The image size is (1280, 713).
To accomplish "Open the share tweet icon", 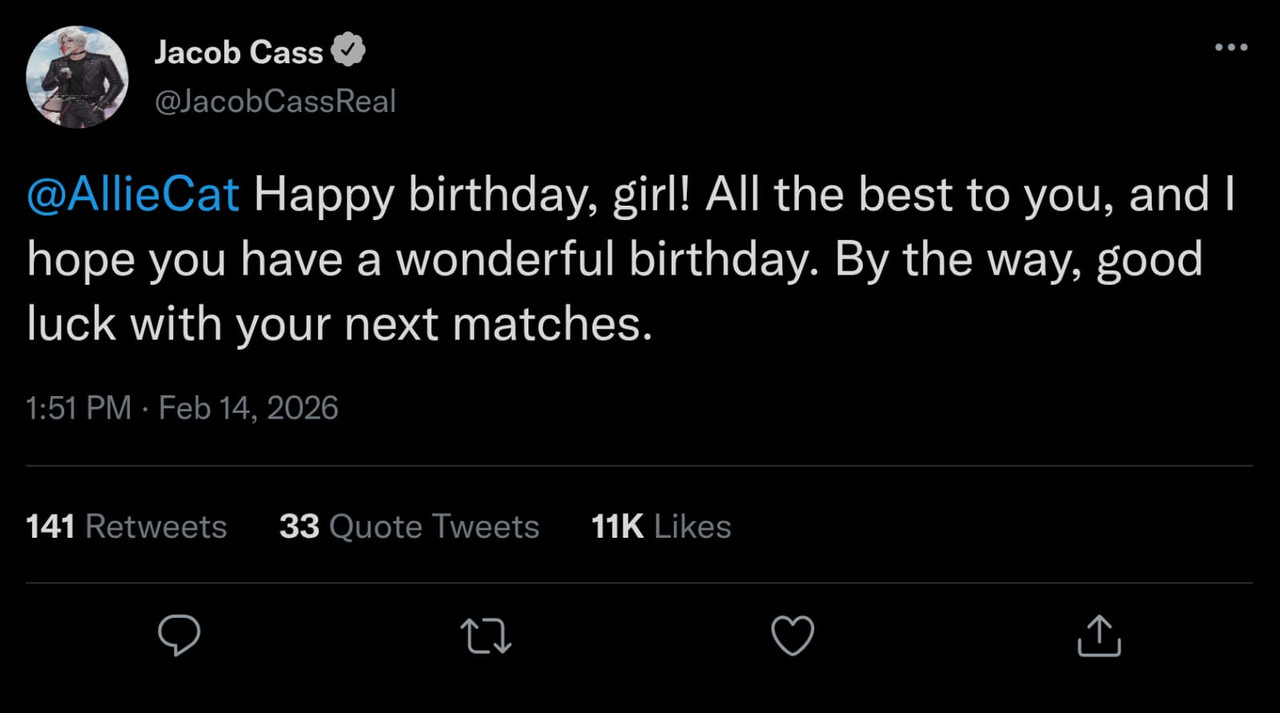I will click(1099, 636).
